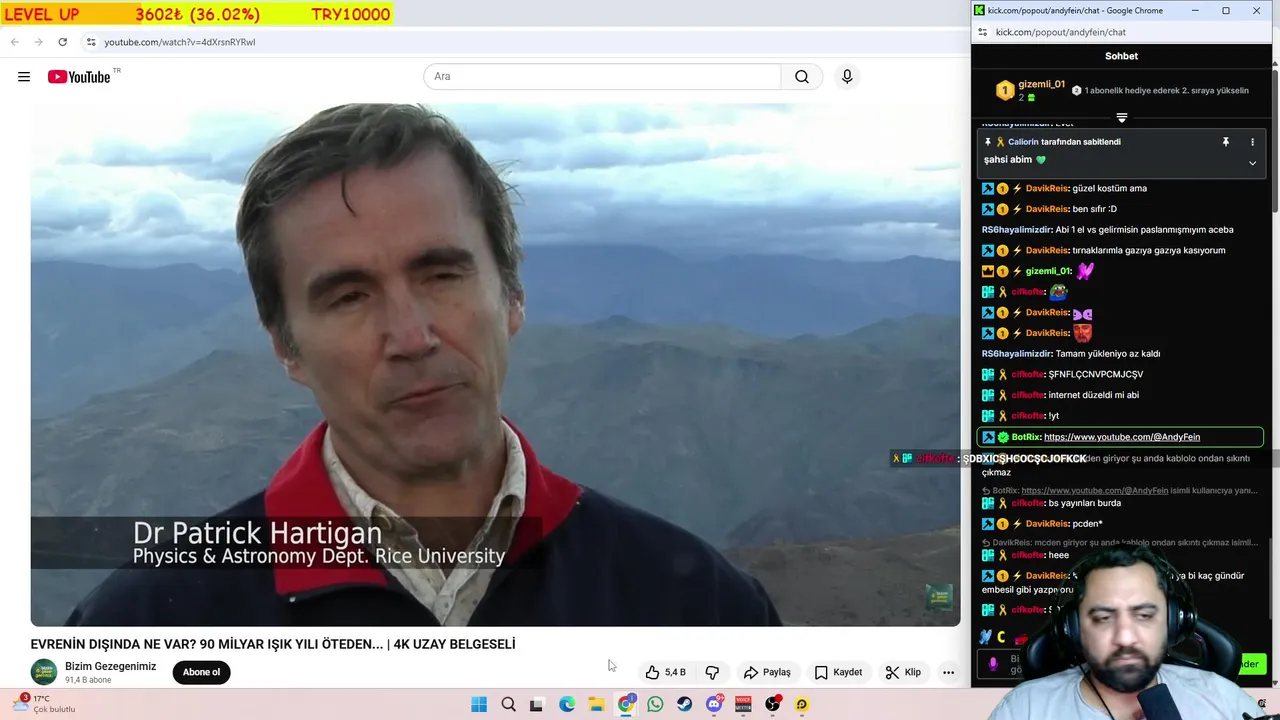Go forward in the YouTube browser window
The height and width of the screenshot is (720, 1280).
(x=39, y=42)
